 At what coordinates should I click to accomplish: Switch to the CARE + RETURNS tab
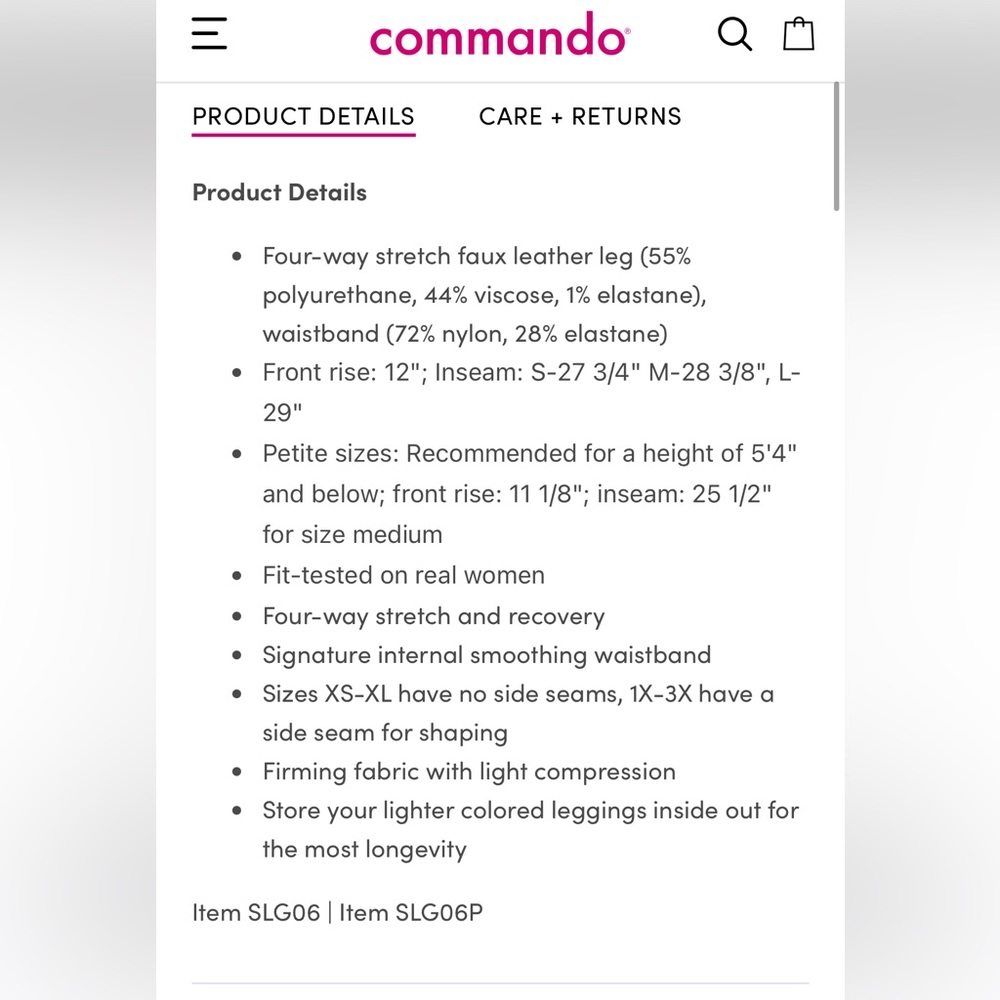coord(579,116)
